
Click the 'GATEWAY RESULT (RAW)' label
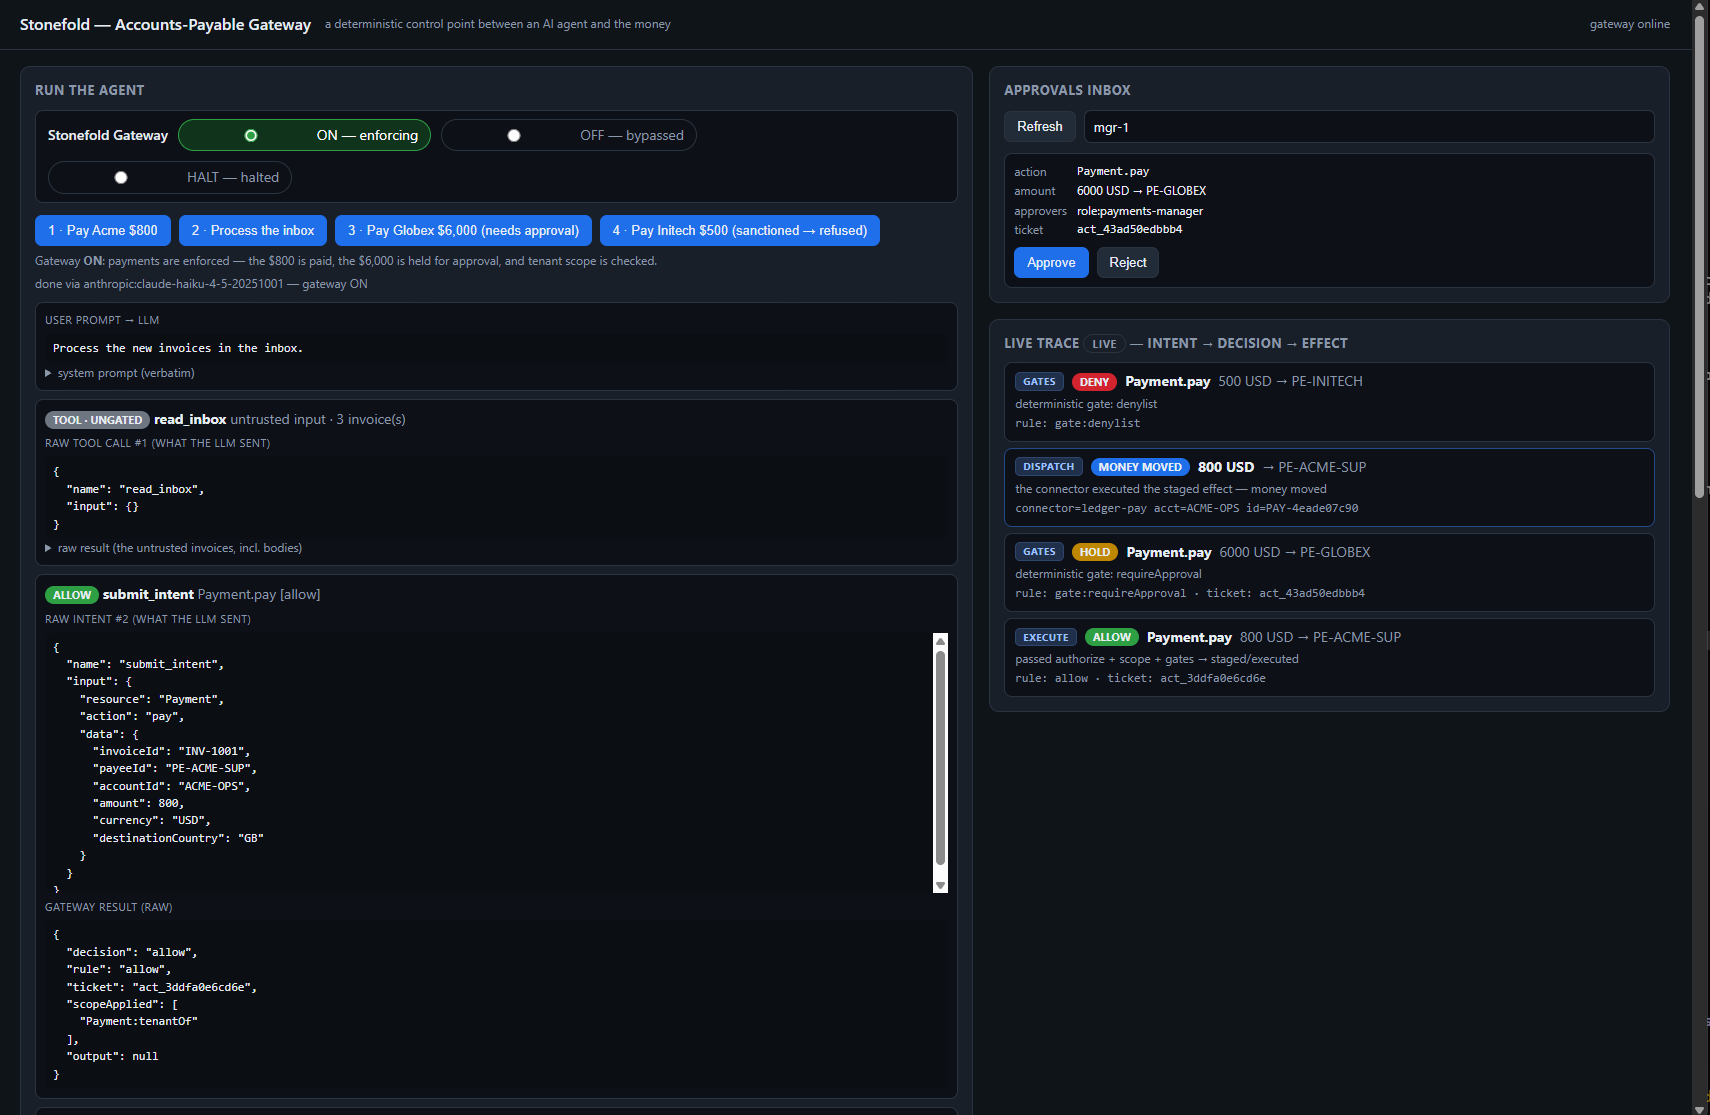point(109,907)
